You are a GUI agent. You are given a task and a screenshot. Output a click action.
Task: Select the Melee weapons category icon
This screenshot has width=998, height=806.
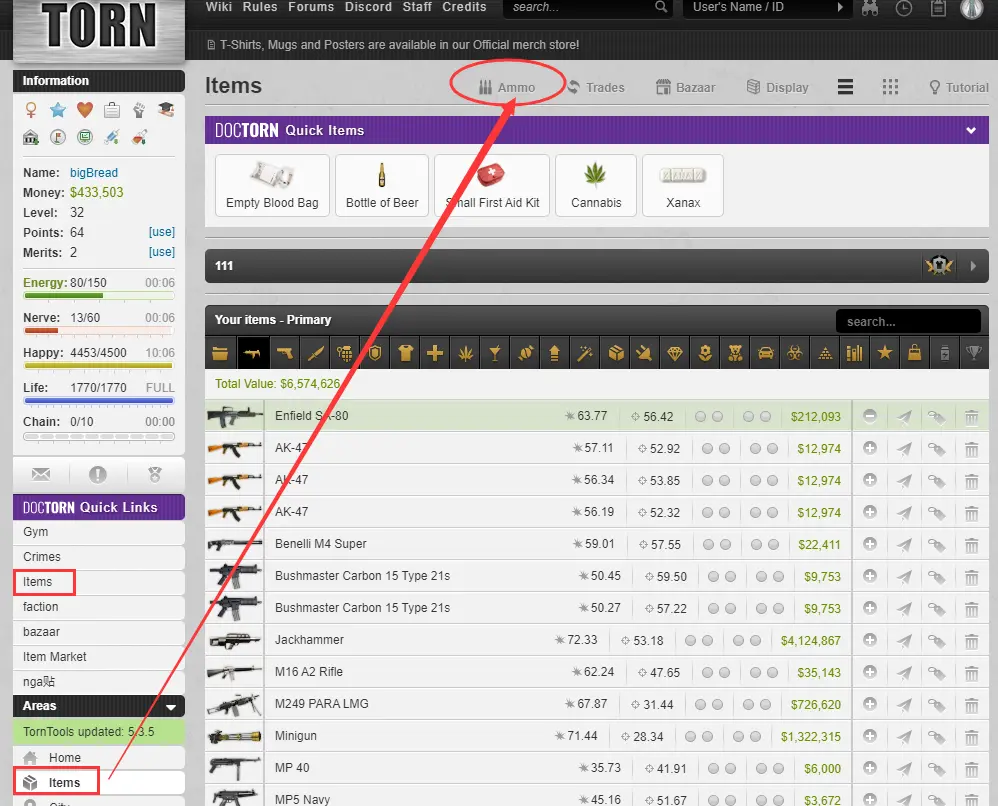315,353
